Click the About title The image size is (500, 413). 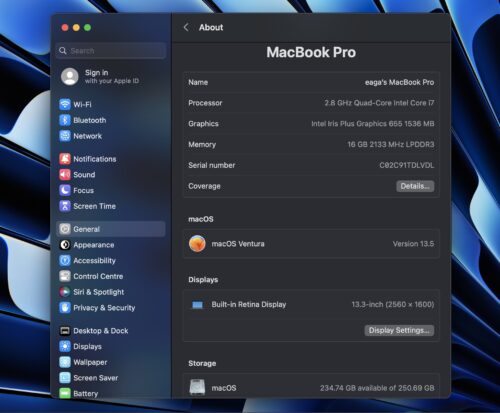point(211,27)
